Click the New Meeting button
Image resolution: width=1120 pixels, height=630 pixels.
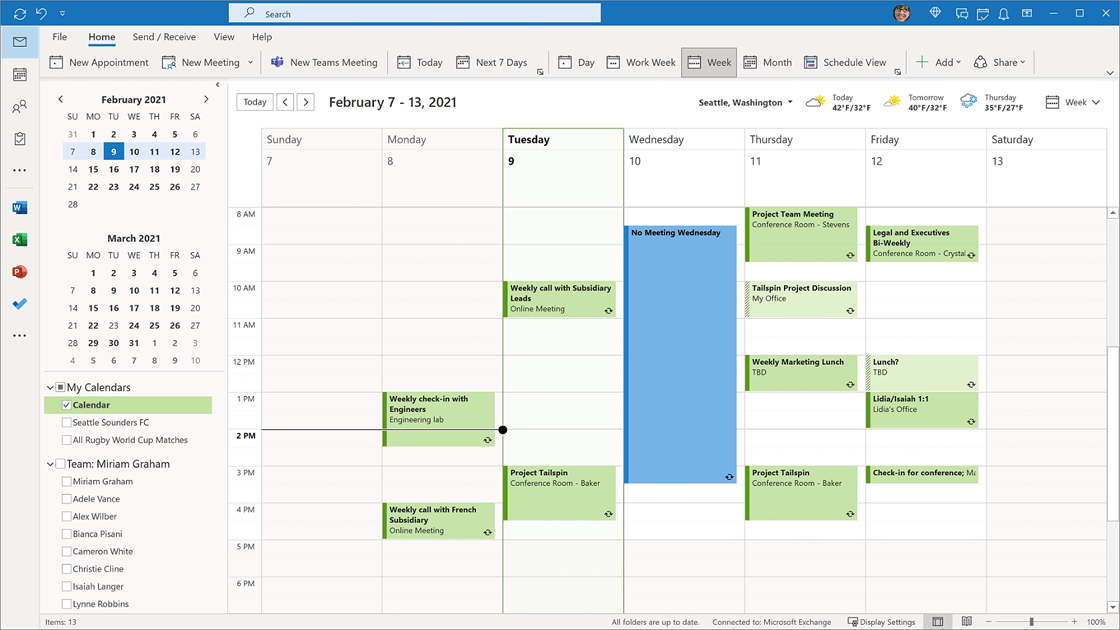[201, 62]
